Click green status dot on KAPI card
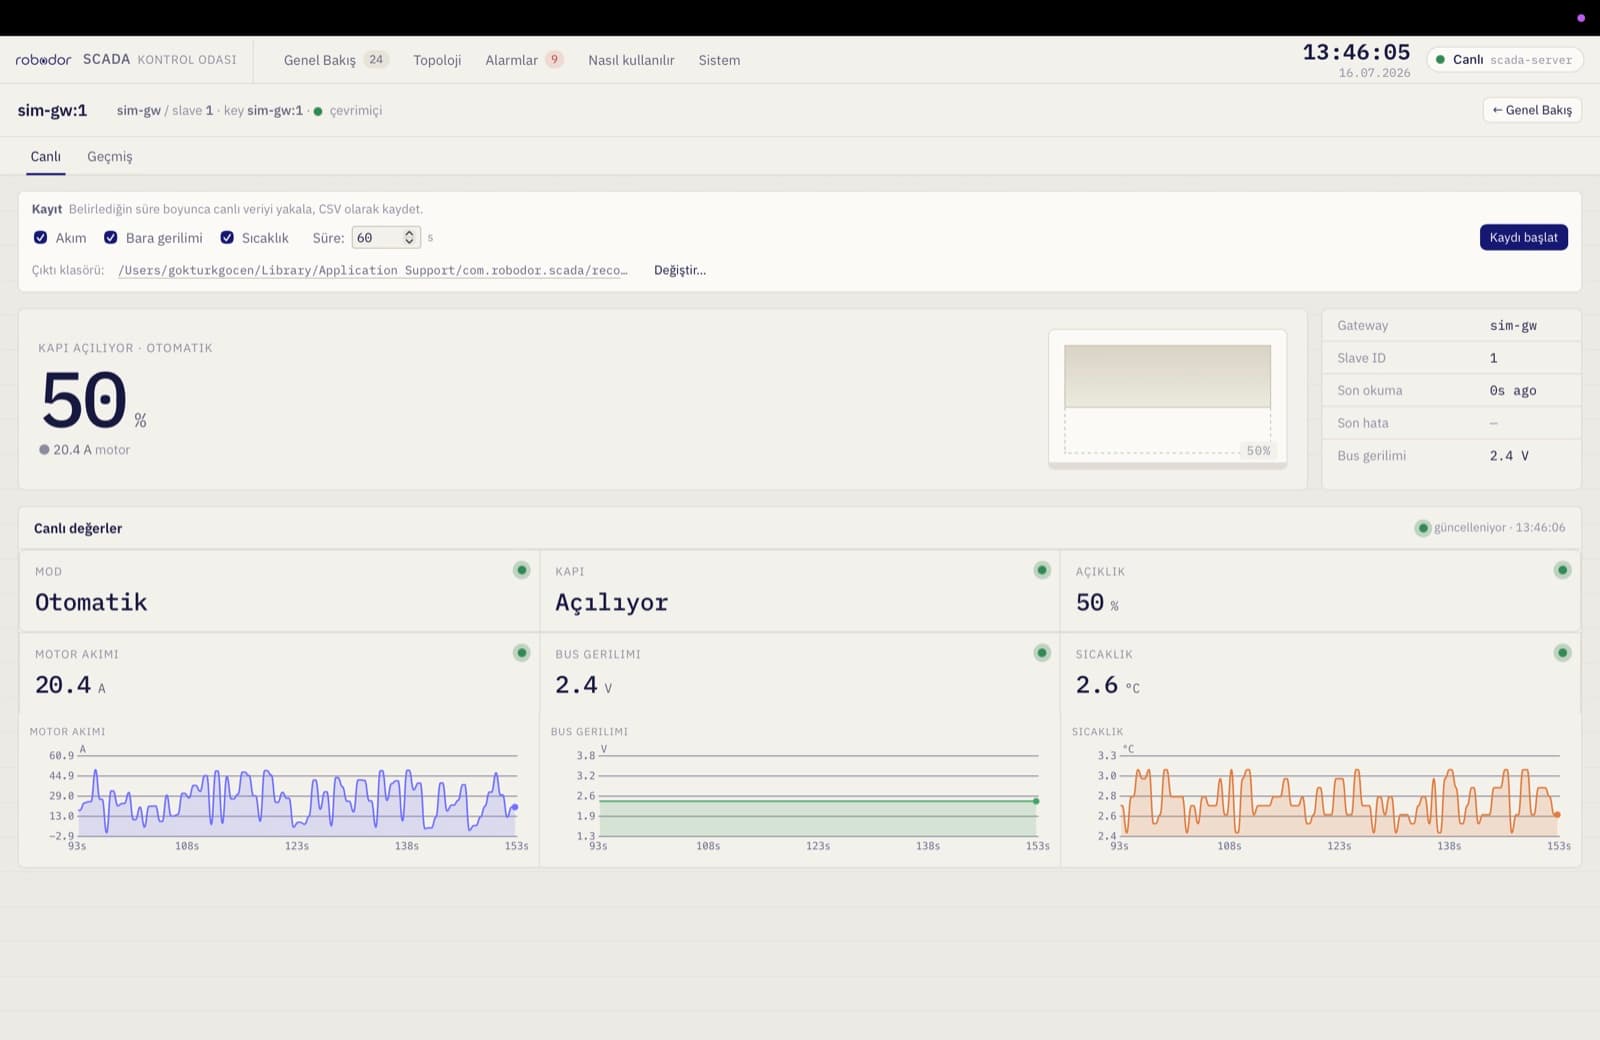1600x1040 pixels. pos(1042,570)
